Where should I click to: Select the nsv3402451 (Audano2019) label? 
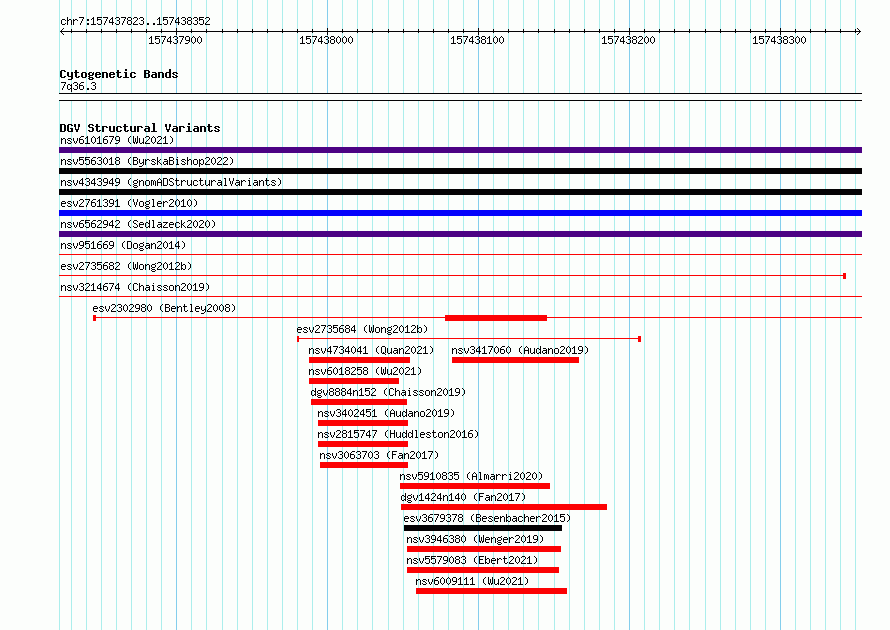tap(386, 413)
